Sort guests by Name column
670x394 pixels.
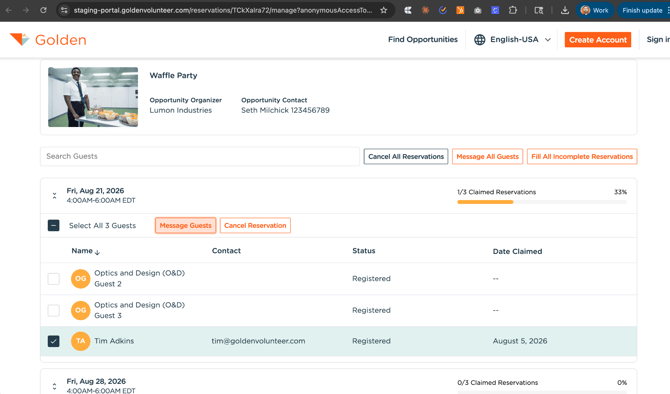coord(85,251)
